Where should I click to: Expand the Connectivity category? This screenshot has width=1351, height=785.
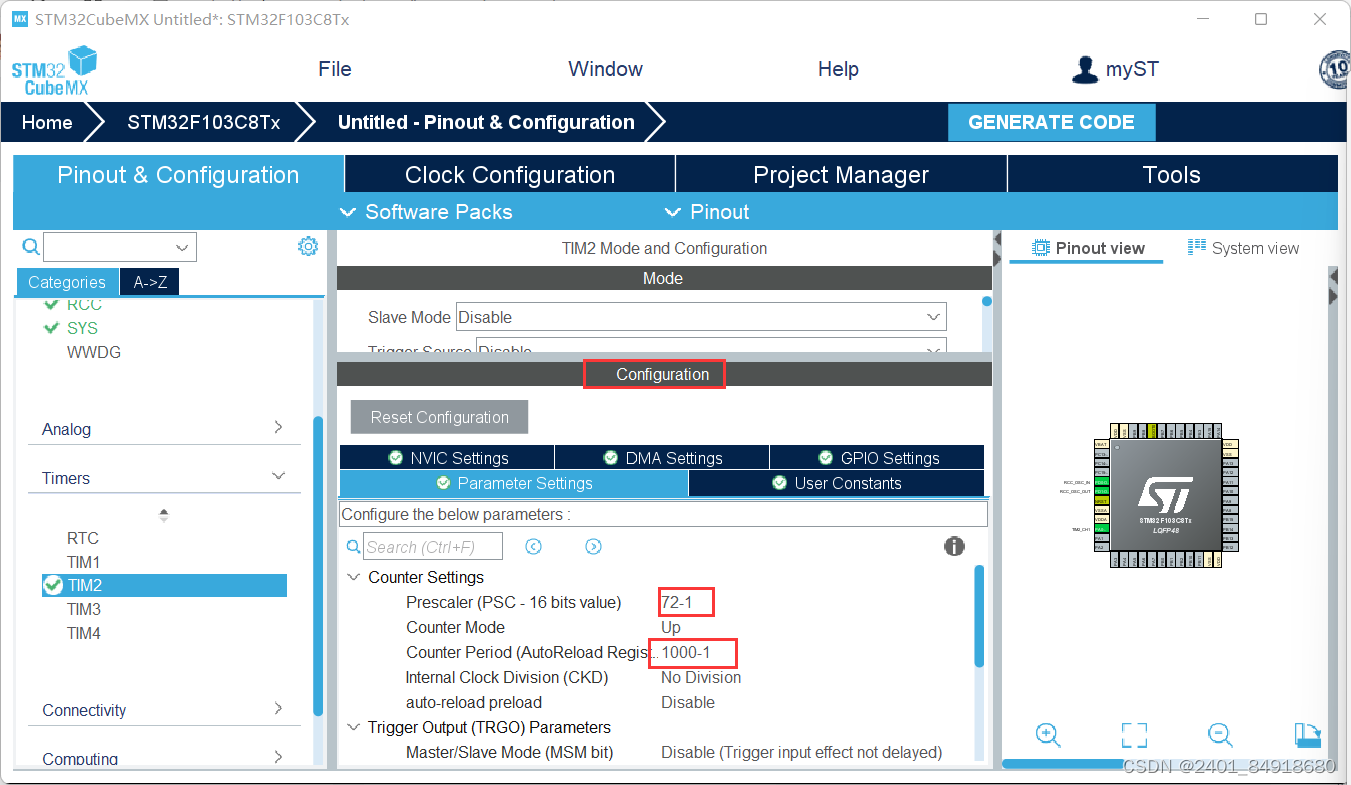(164, 710)
